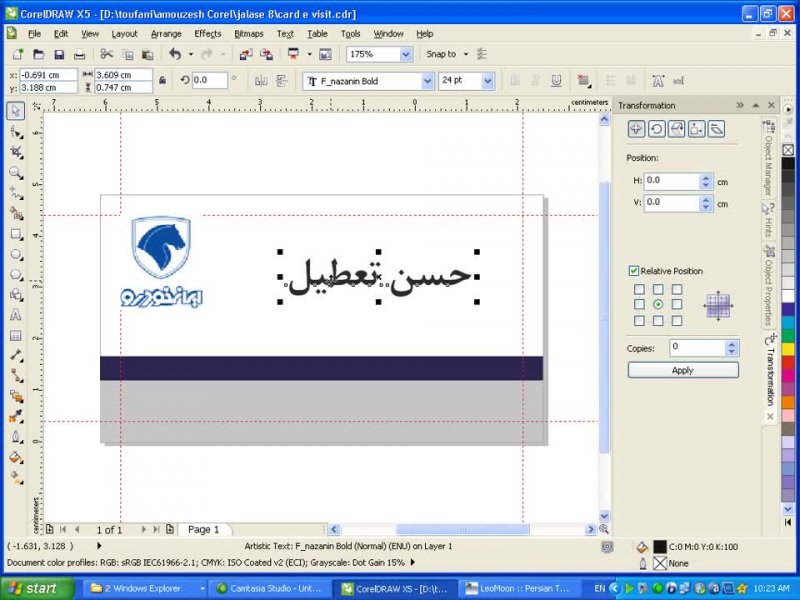The height and width of the screenshot is (600, 800).
Task: Select the center anchor radio button
Action: (657, 304)
